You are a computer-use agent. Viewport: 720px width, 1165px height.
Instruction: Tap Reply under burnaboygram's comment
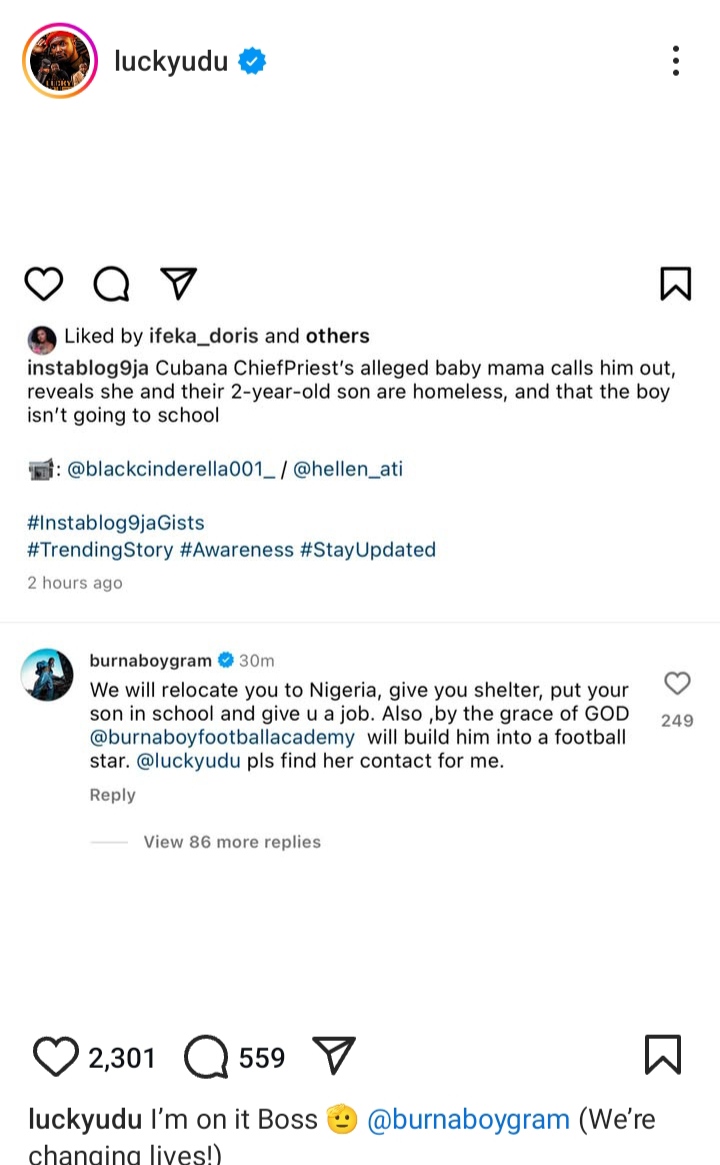coord(112,794)
